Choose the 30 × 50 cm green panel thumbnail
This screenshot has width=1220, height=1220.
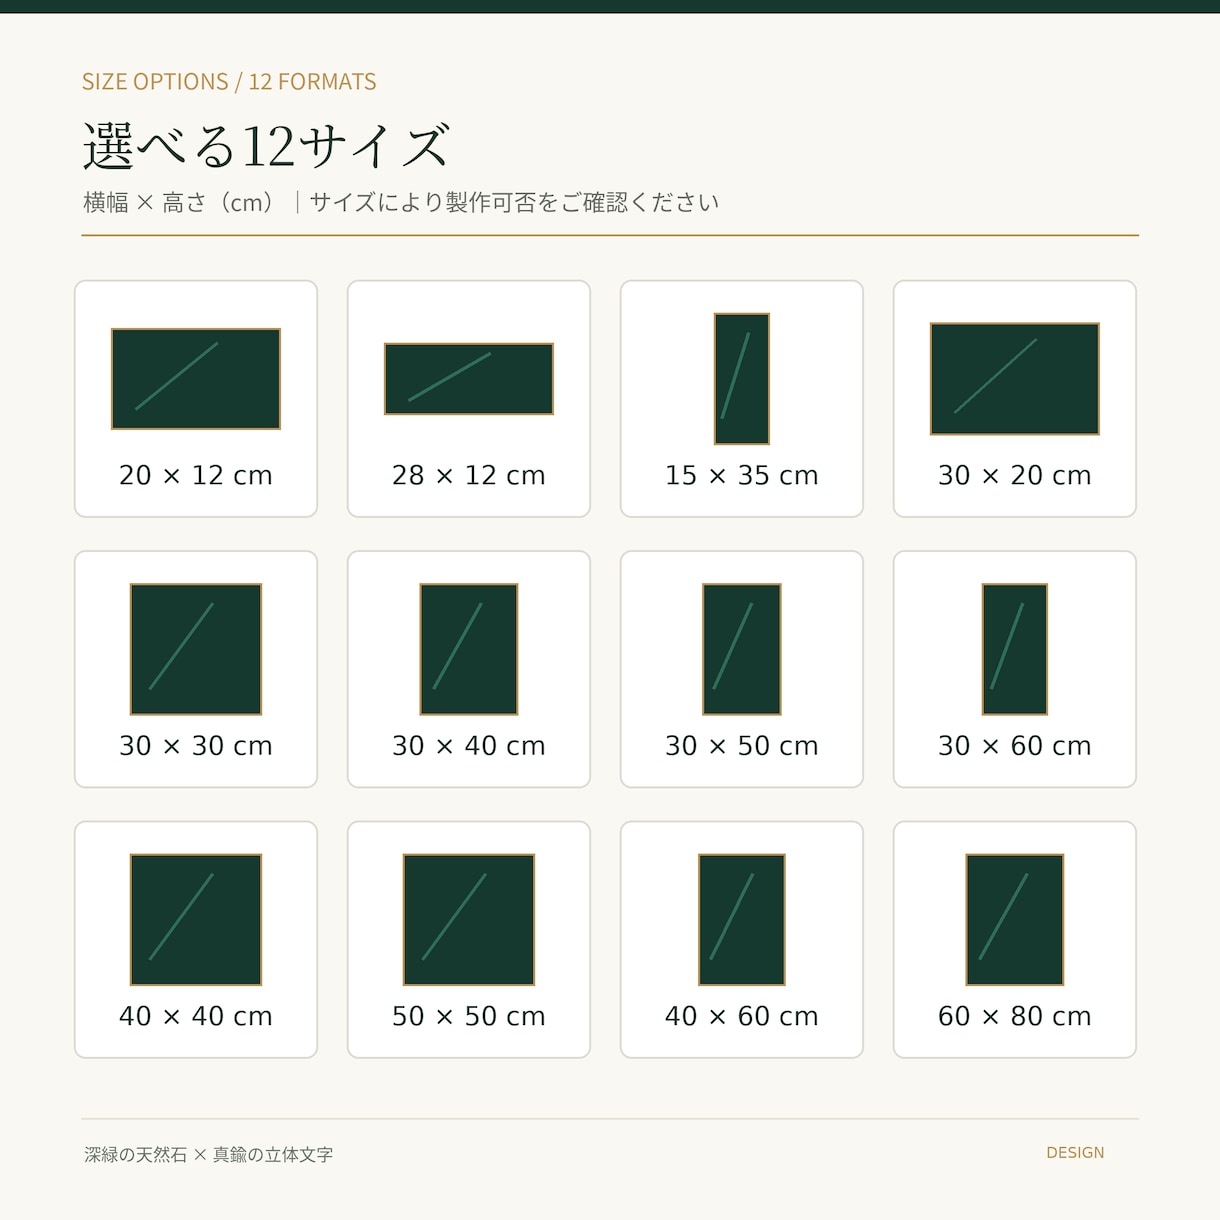click(x=742, y=649)
